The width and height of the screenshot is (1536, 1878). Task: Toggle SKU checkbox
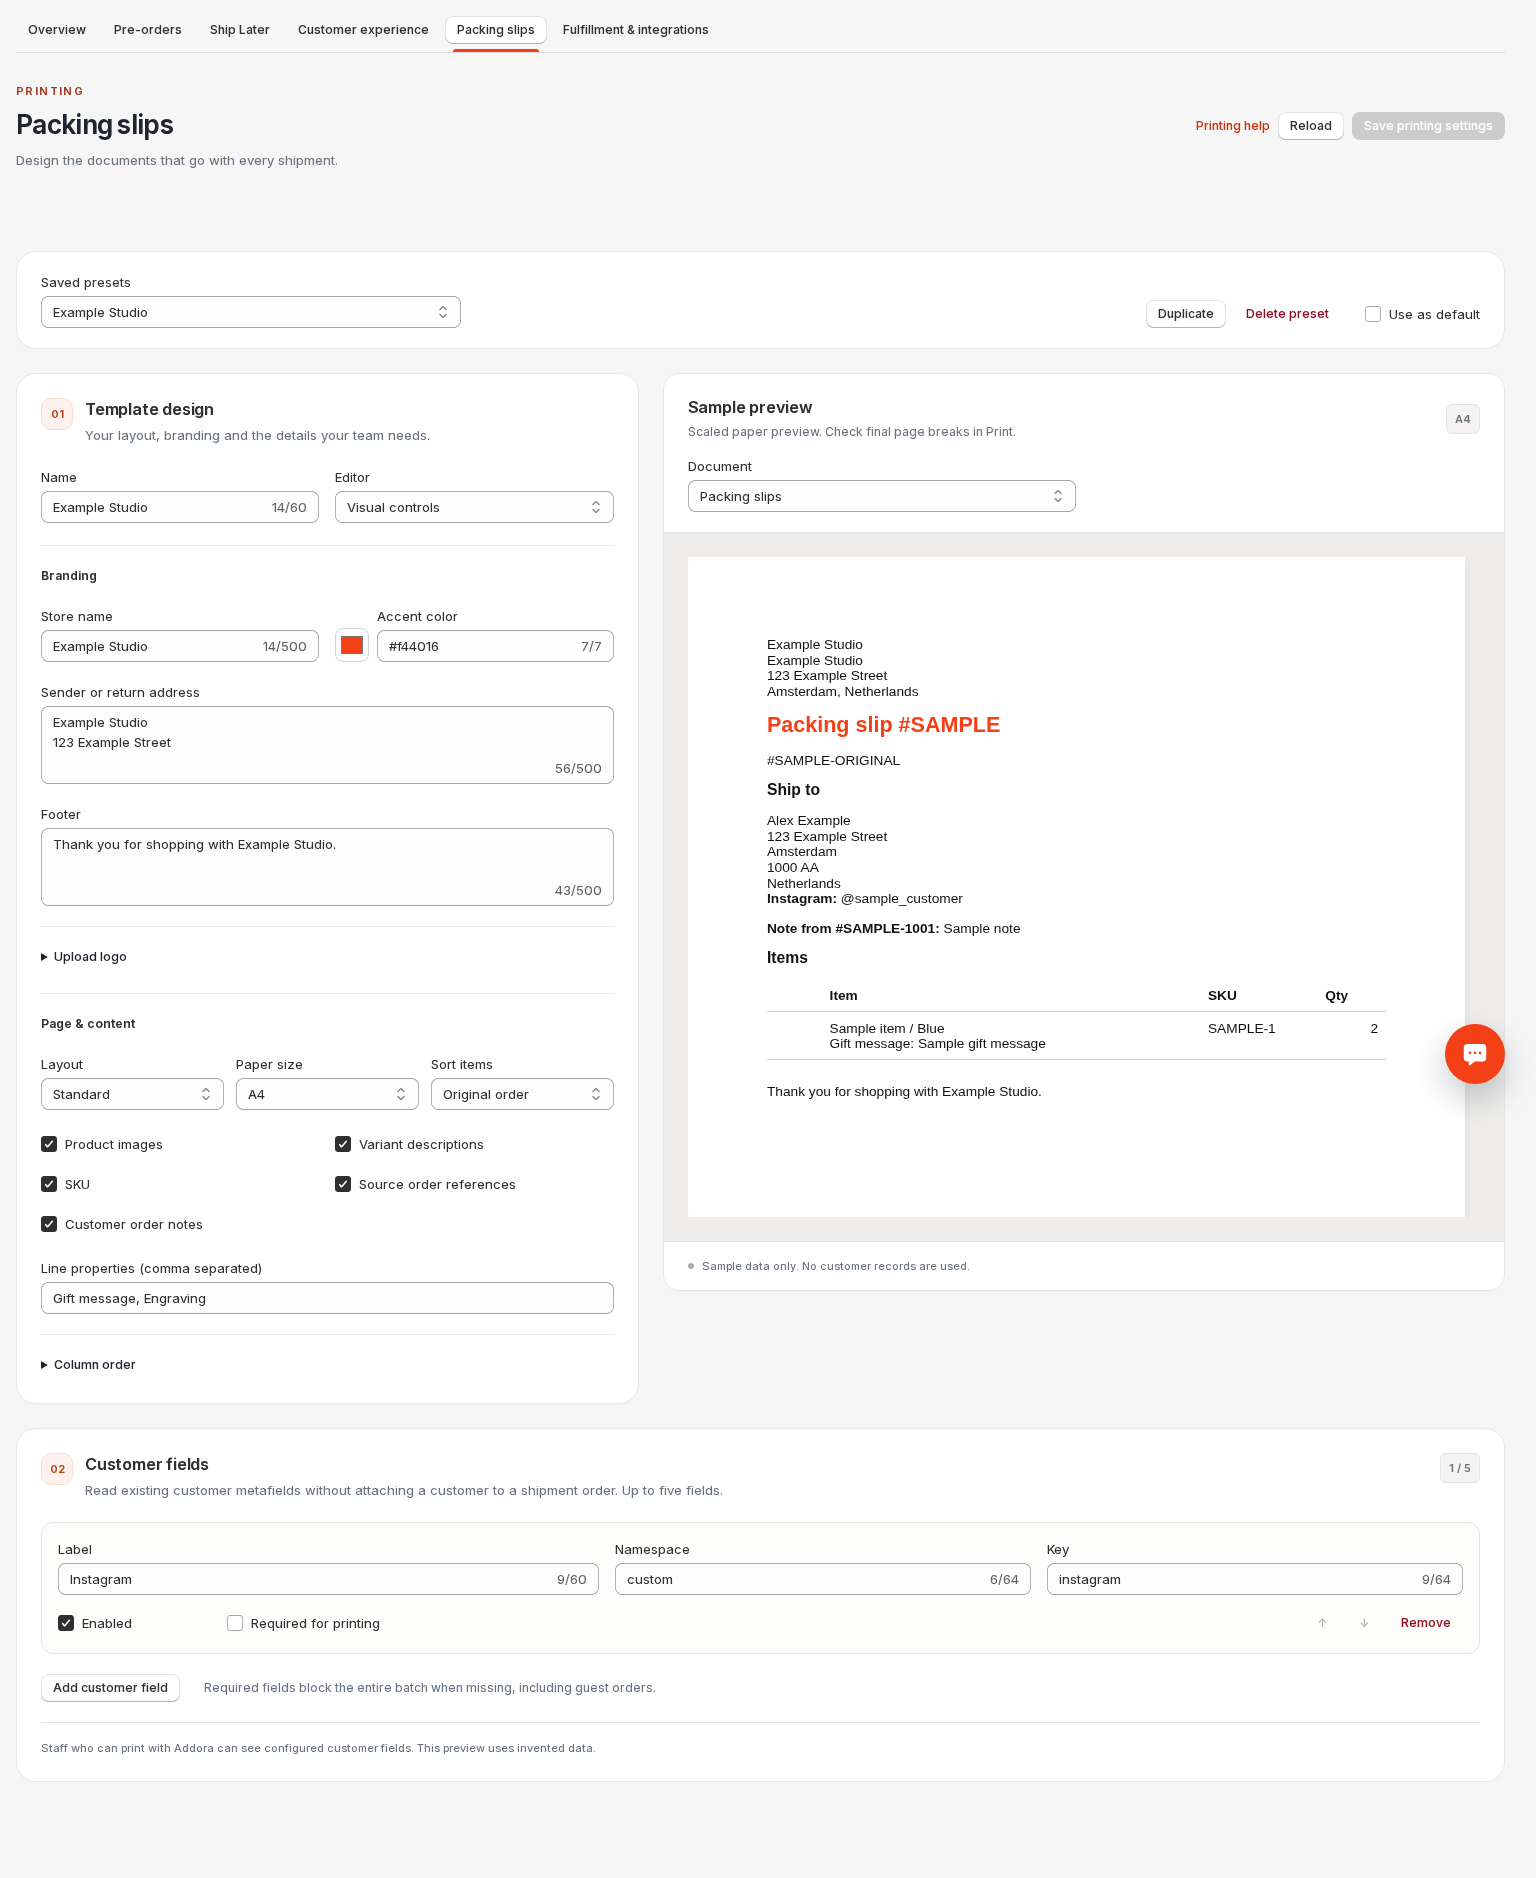tap(49, 1184)
